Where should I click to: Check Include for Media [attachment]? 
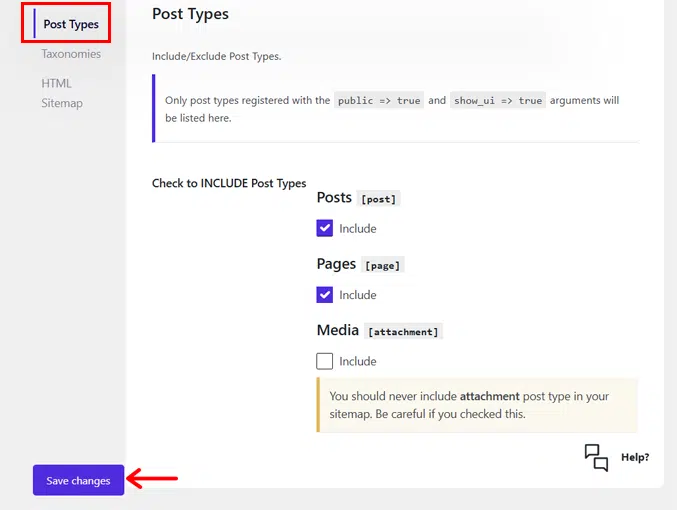[325, 361]
